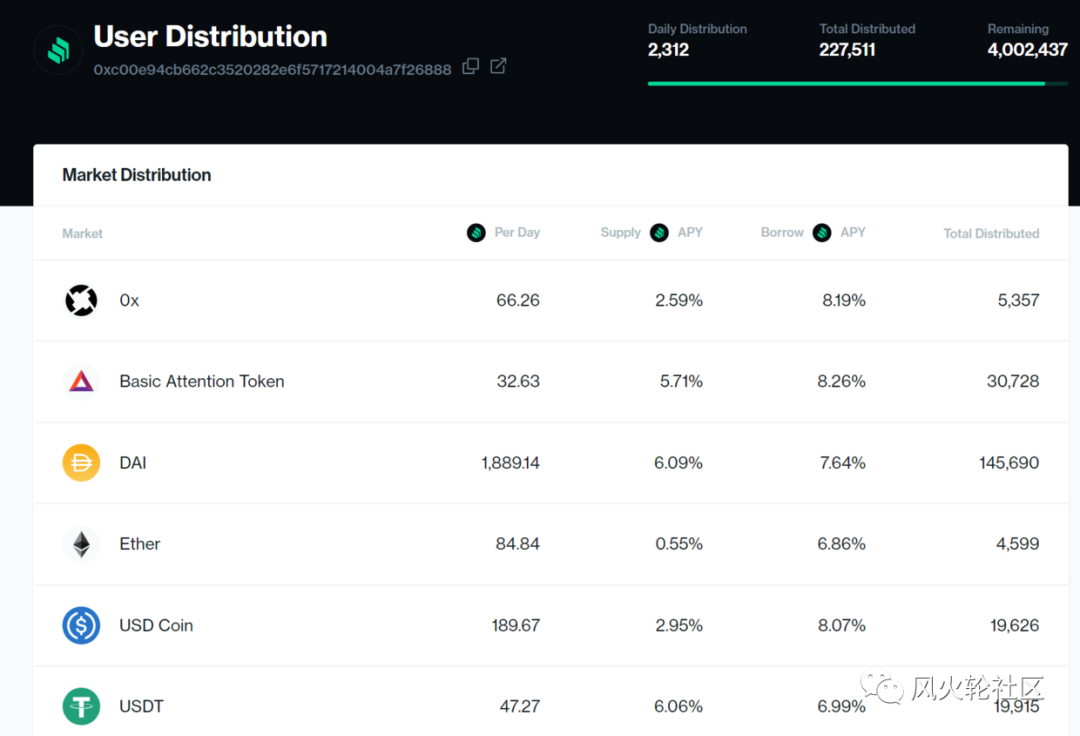Click the 0x token icon
Image resolution: width=1080 pixels, height=736 pixels.
tap(81, 300)
